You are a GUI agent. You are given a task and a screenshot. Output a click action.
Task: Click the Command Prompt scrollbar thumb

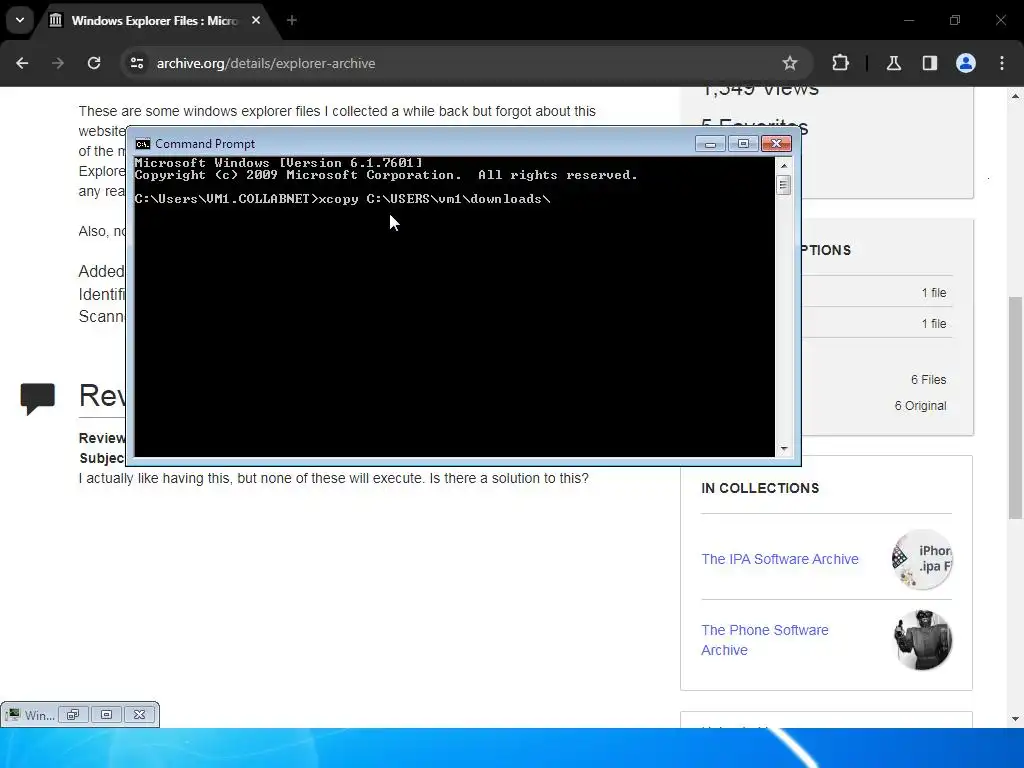coord(784,185)
